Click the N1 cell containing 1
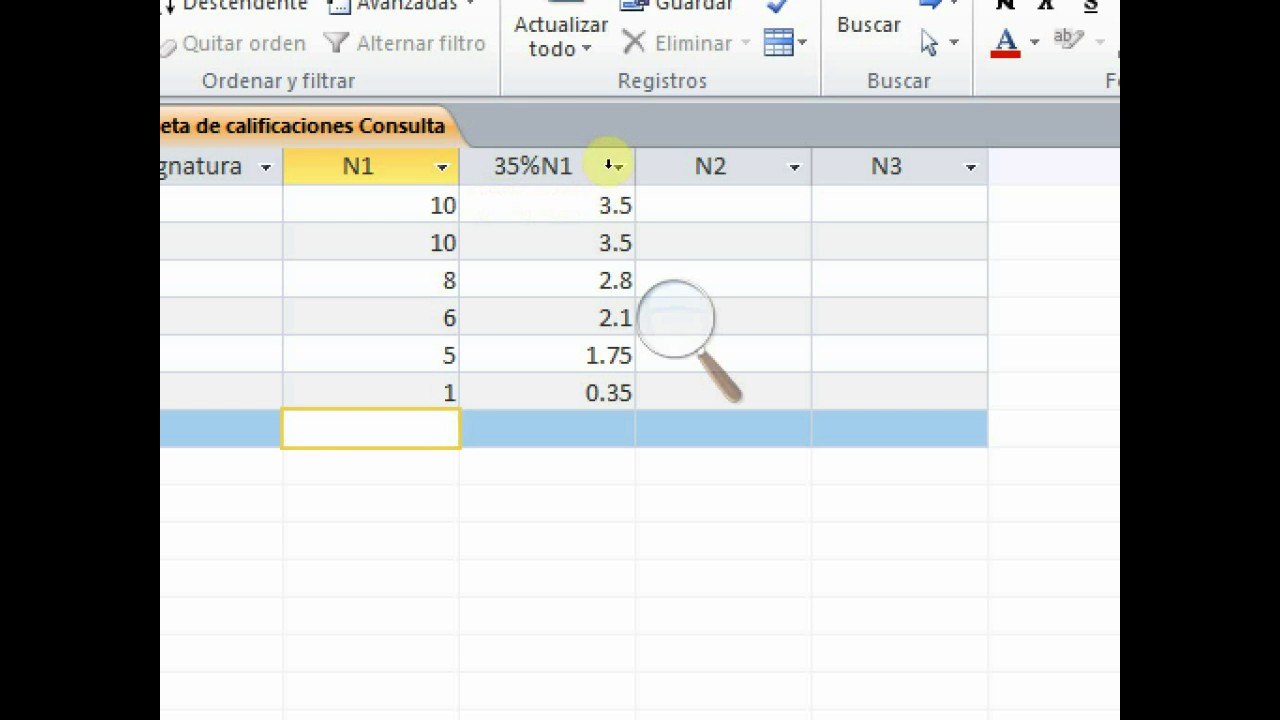This screenshot has width=1280, height=720. 371,392
